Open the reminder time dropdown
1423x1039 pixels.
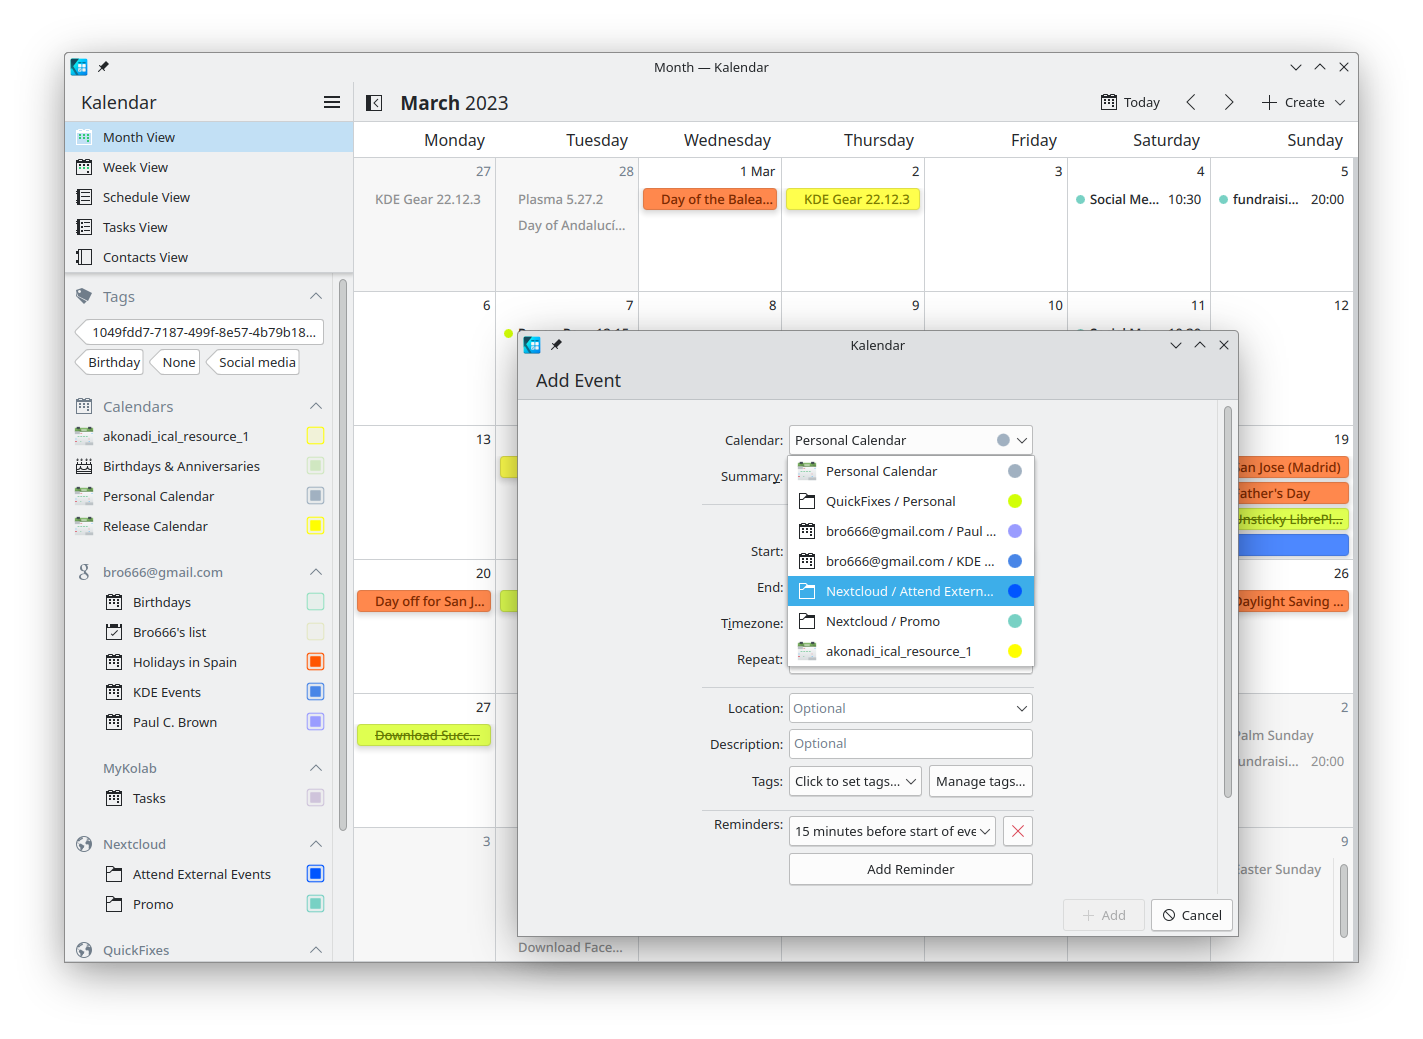tap(892, 831)
